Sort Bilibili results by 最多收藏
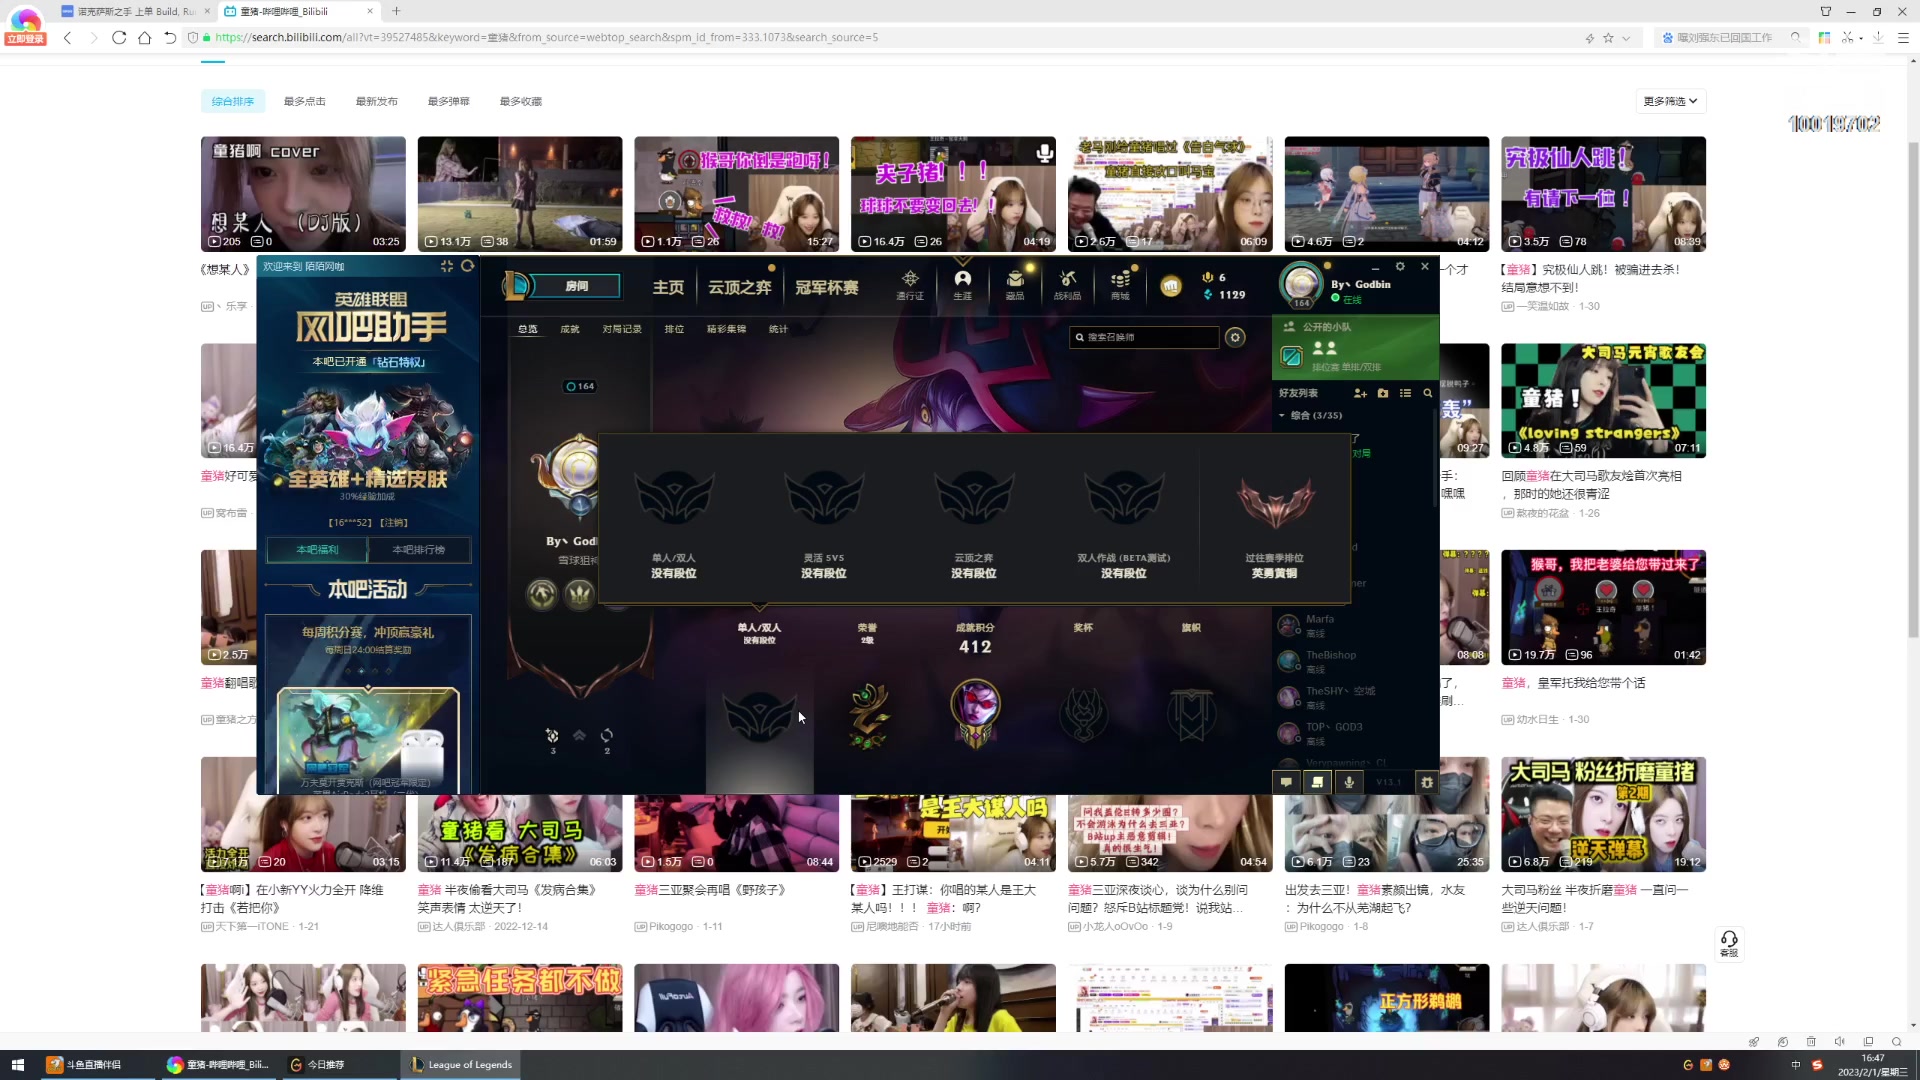Image resolution: width=1920 pixels, height=1080 pixels. [x=521, y=101]
